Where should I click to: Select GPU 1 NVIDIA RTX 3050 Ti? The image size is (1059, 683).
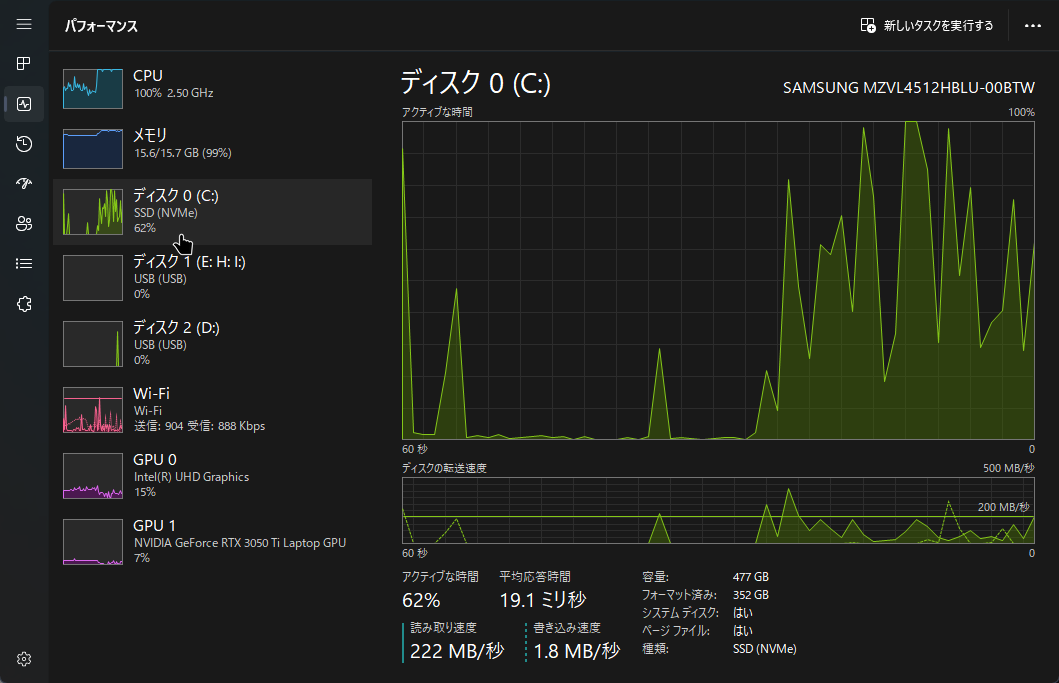pos(212,541)
